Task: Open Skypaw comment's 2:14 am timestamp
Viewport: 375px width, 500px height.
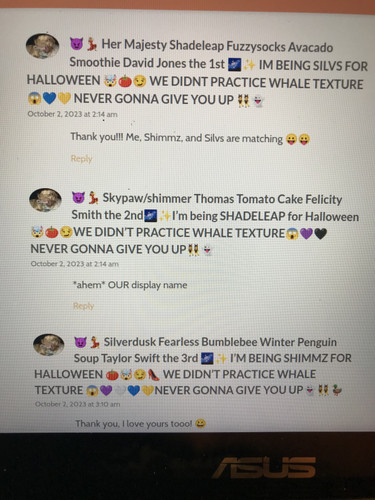Action: [75, 264]
